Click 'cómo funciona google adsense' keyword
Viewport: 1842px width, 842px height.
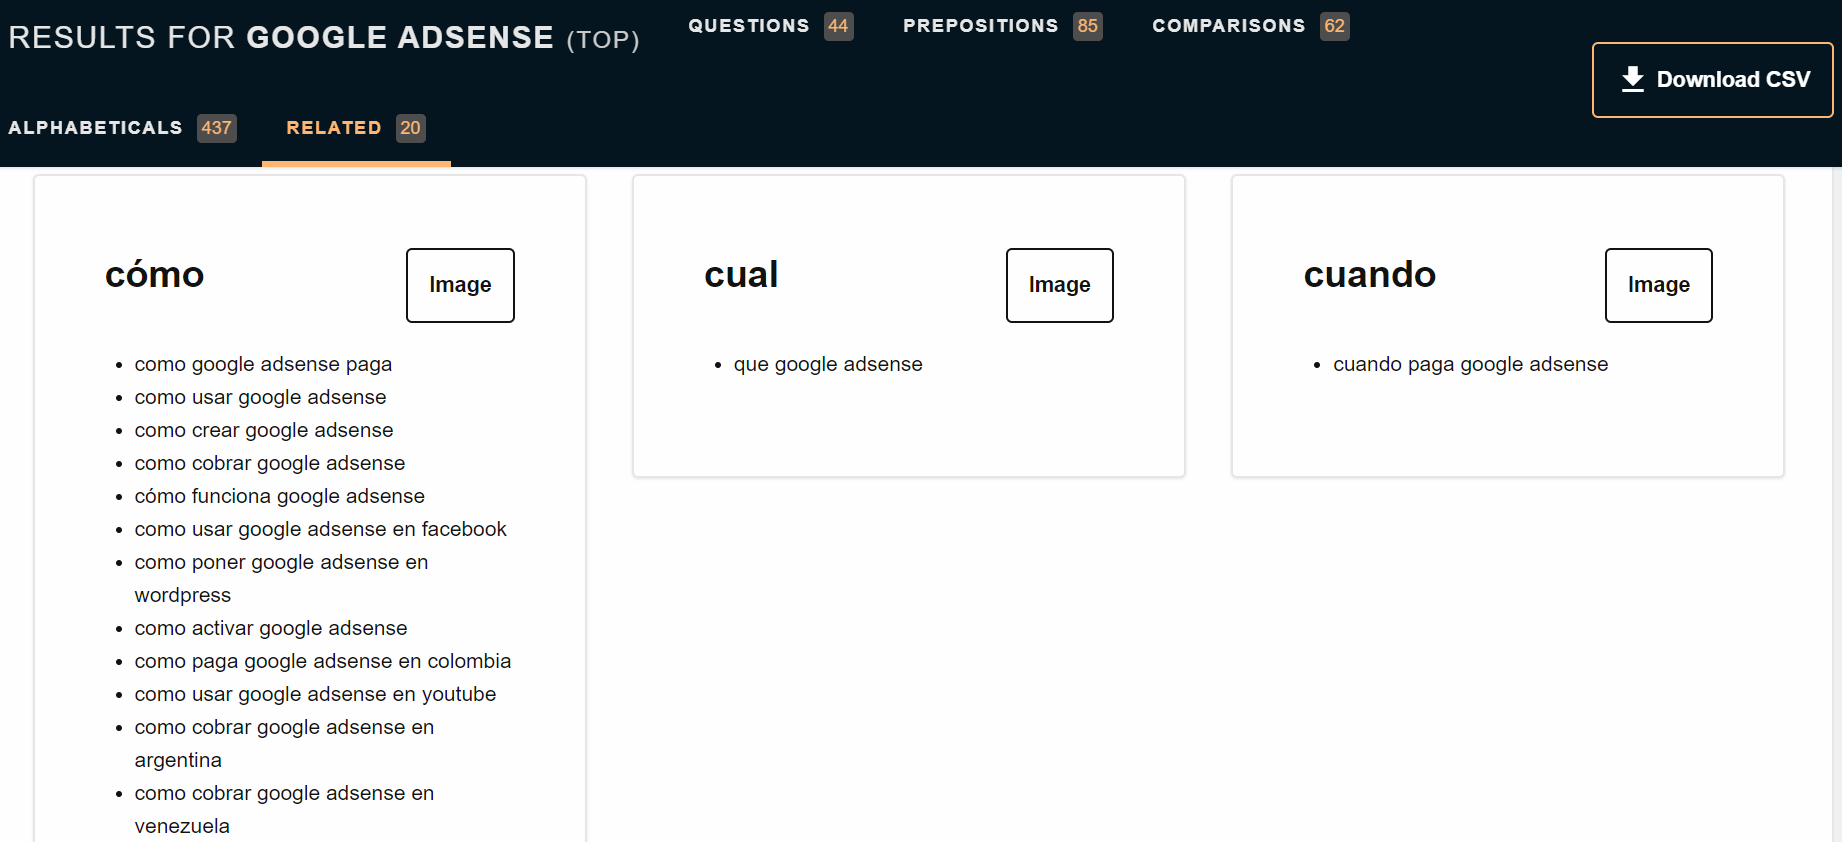[279, 496]
